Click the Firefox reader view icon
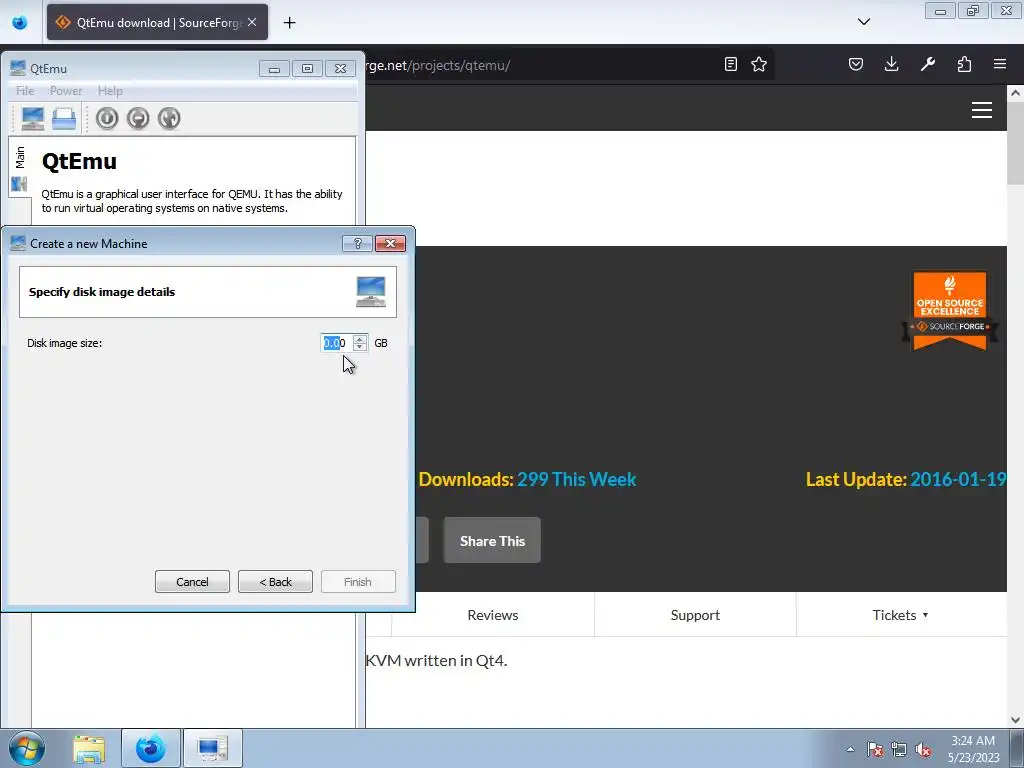Viewport: 1024px width, 768px height. point(731,64)
